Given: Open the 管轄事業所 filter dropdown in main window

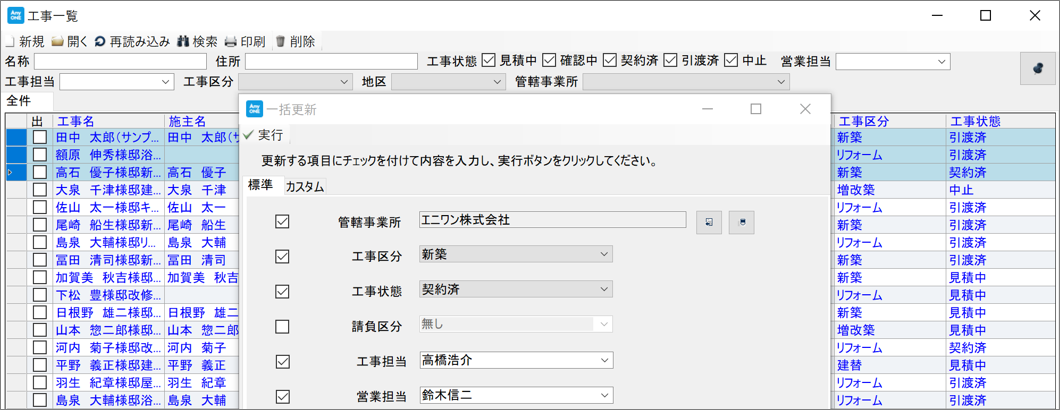Looking at the screenshot, I should coord(782,82).
